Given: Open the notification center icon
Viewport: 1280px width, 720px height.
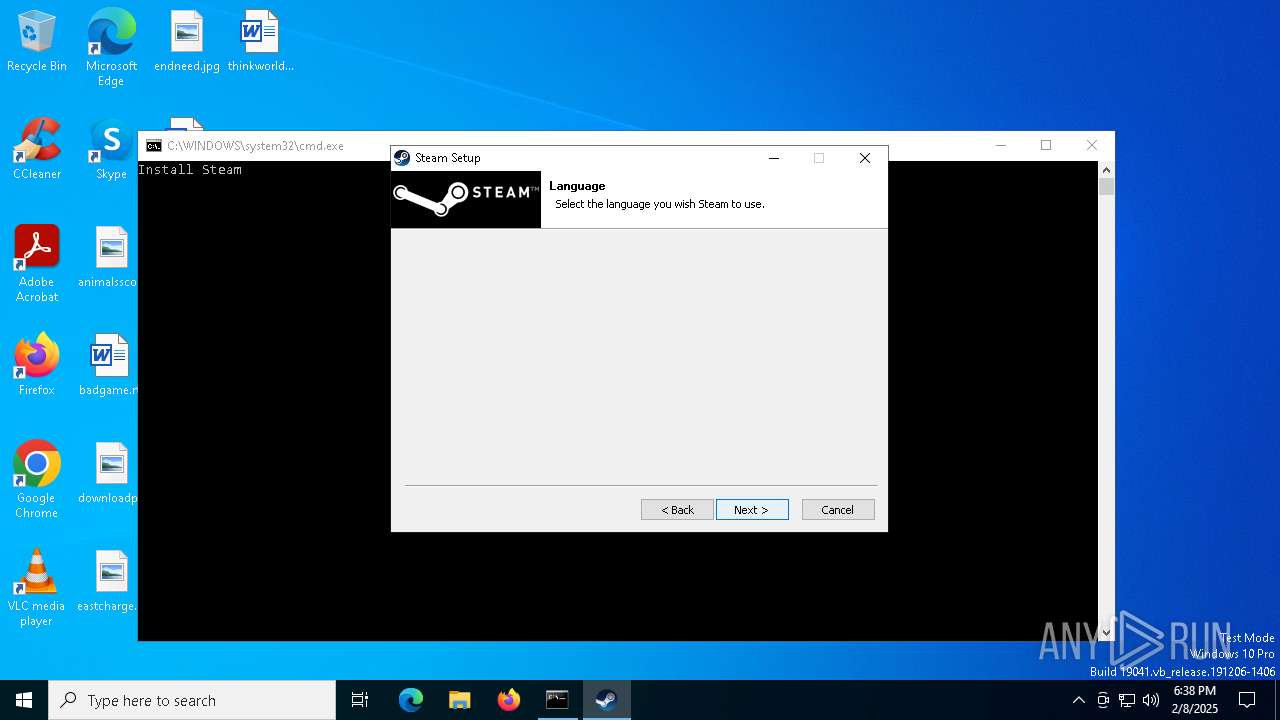Looking at the screenshot, I should click(1247, 700).
